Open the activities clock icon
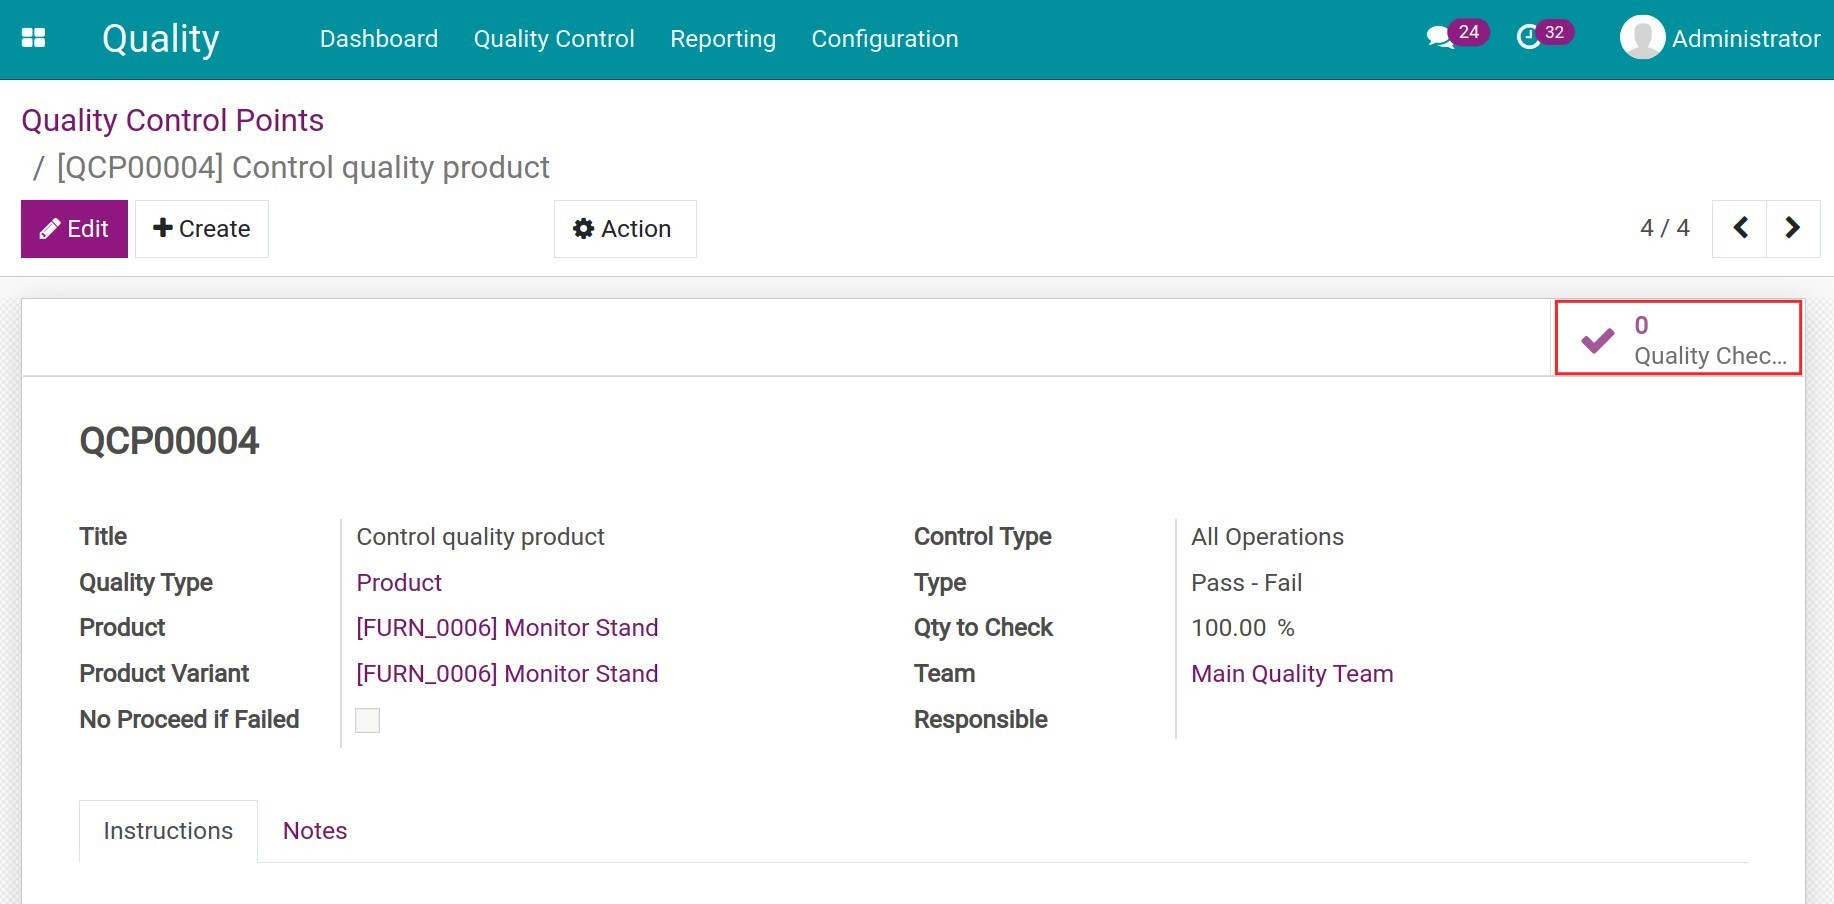The height and width of the screenshot is (904, 1834). point(1528,38)
